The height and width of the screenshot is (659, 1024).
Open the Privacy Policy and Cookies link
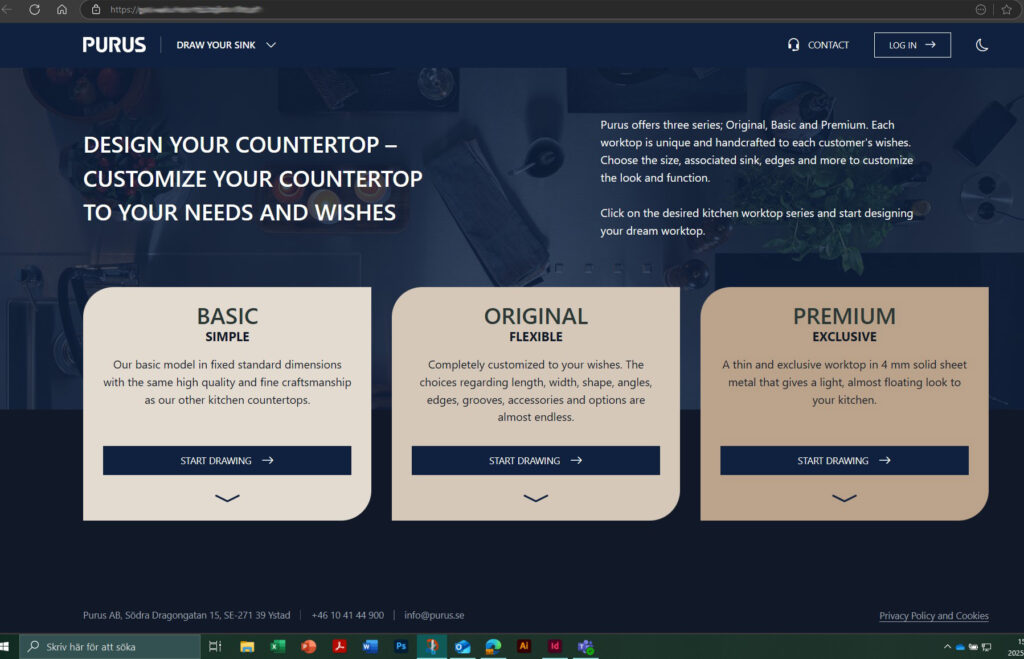(933, 616)
